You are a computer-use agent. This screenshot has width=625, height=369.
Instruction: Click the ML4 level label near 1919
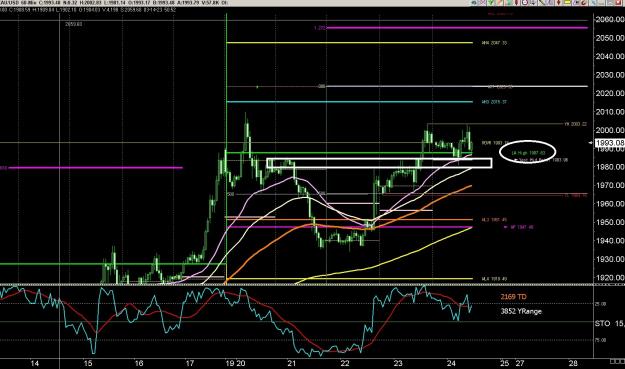tap(494, 279)
